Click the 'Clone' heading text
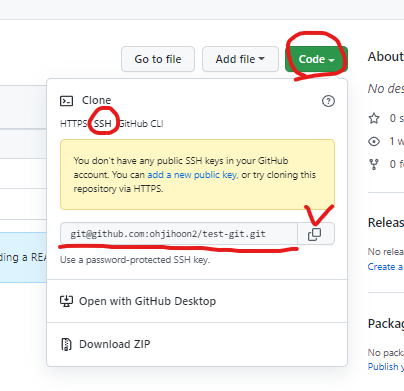The image size is (404, 391). tap(97, 100)
